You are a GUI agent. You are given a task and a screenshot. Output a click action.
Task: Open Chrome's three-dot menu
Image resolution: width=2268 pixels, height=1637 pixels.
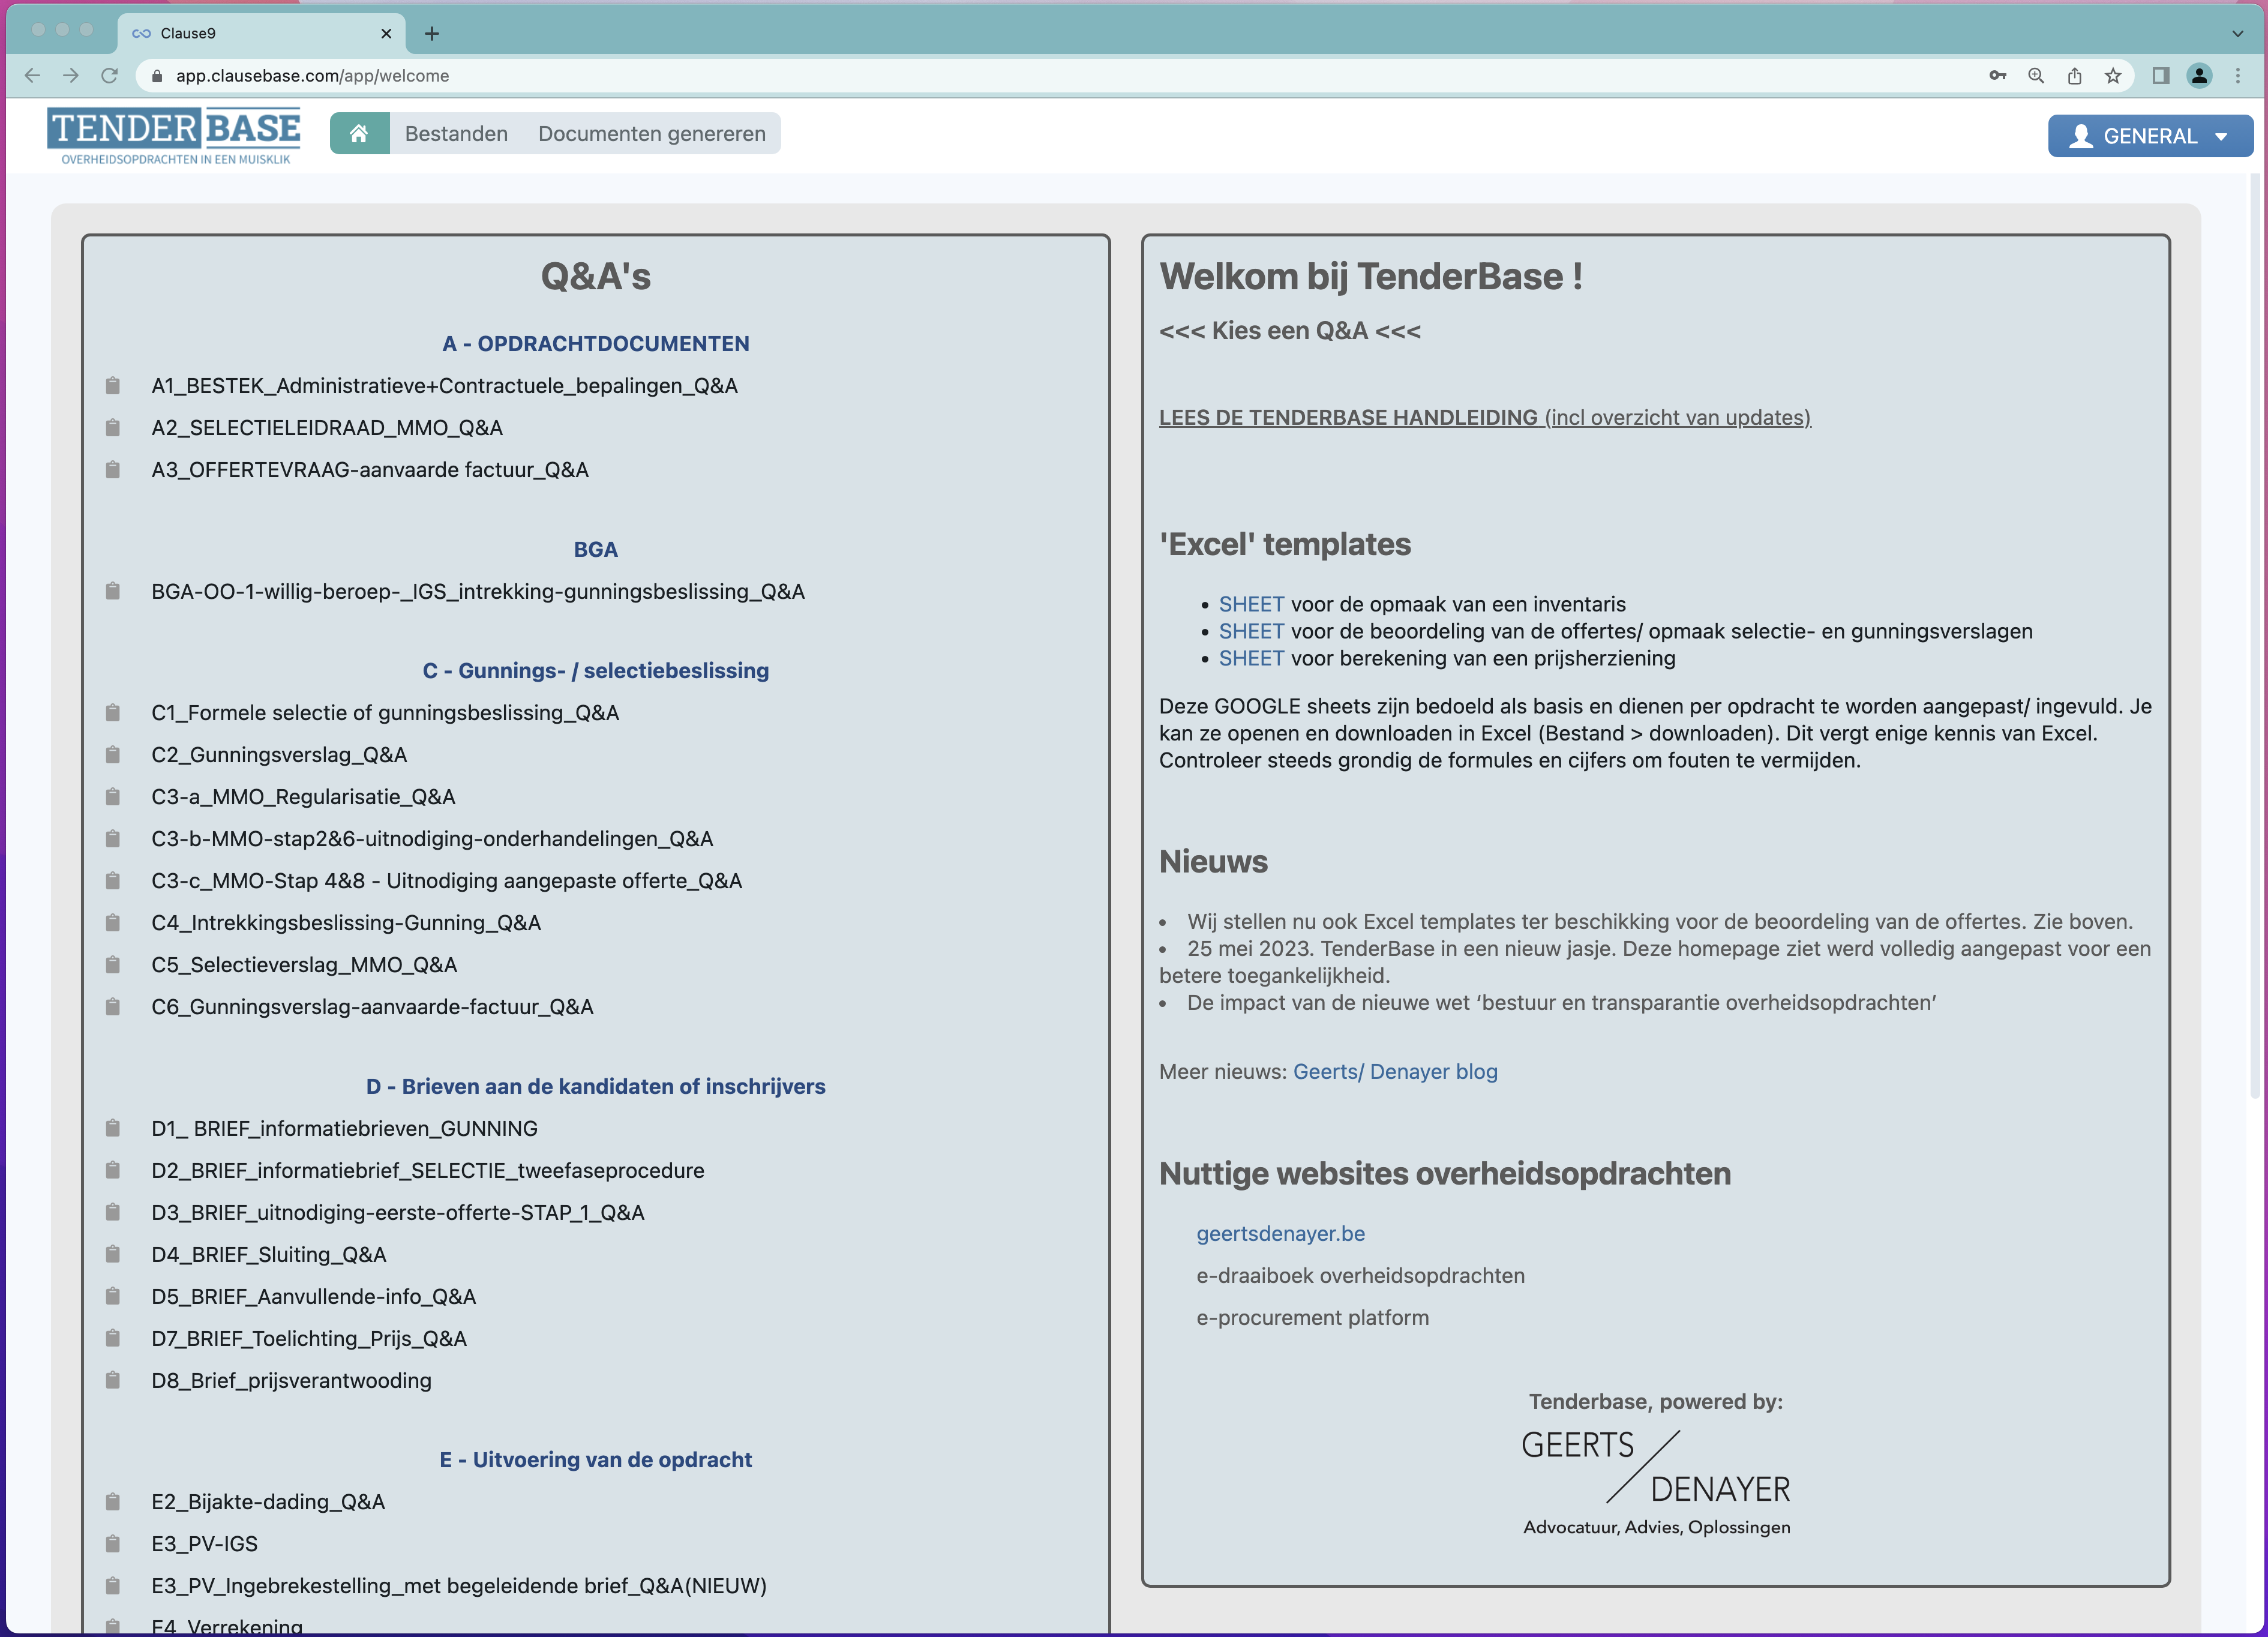(x=2238, y=76)
